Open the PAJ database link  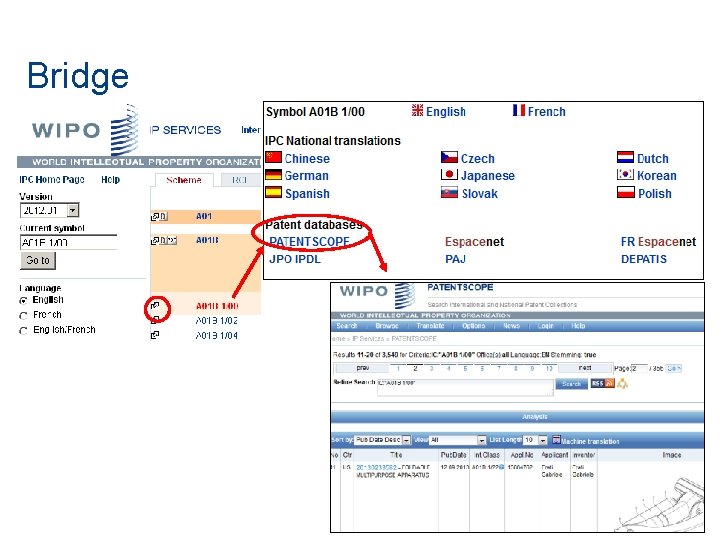pos(455,259)
